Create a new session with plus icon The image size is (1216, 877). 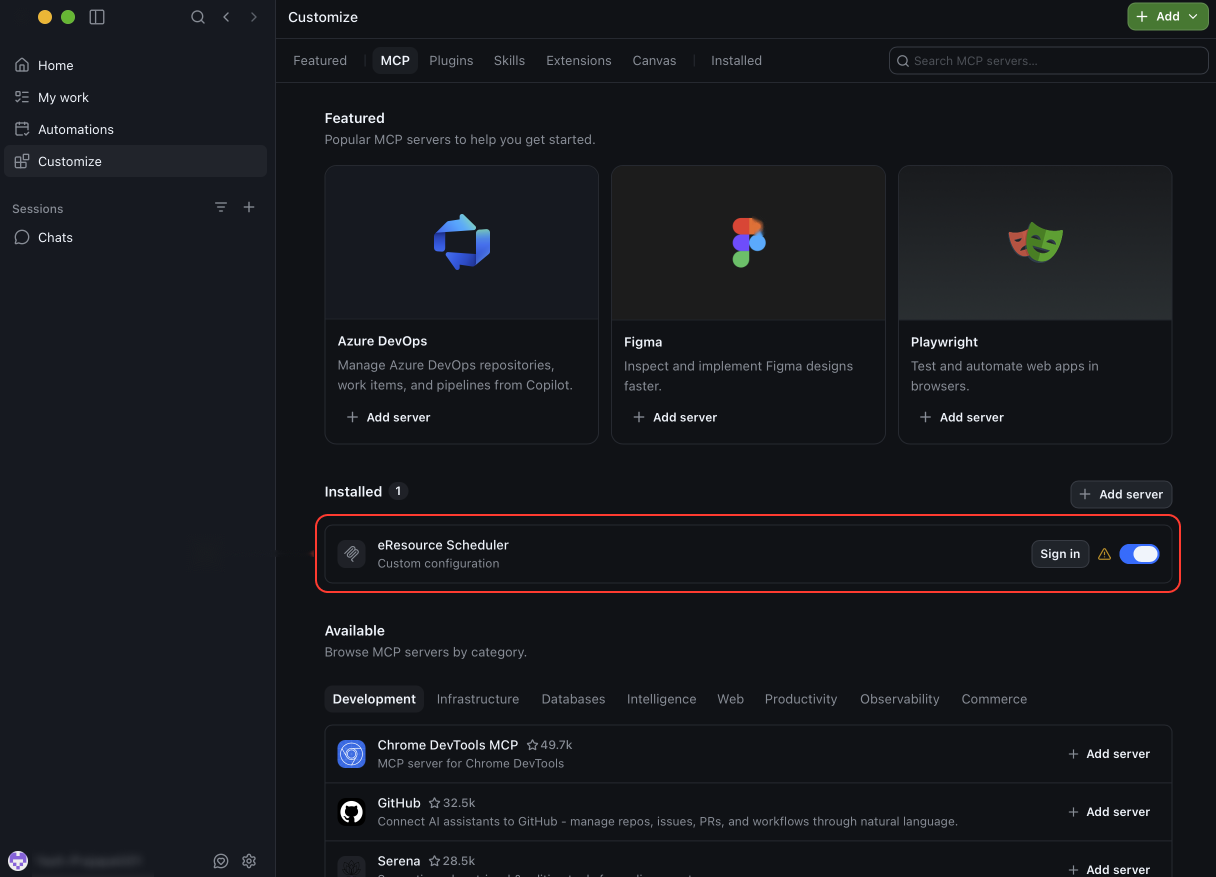pos(249,207)
